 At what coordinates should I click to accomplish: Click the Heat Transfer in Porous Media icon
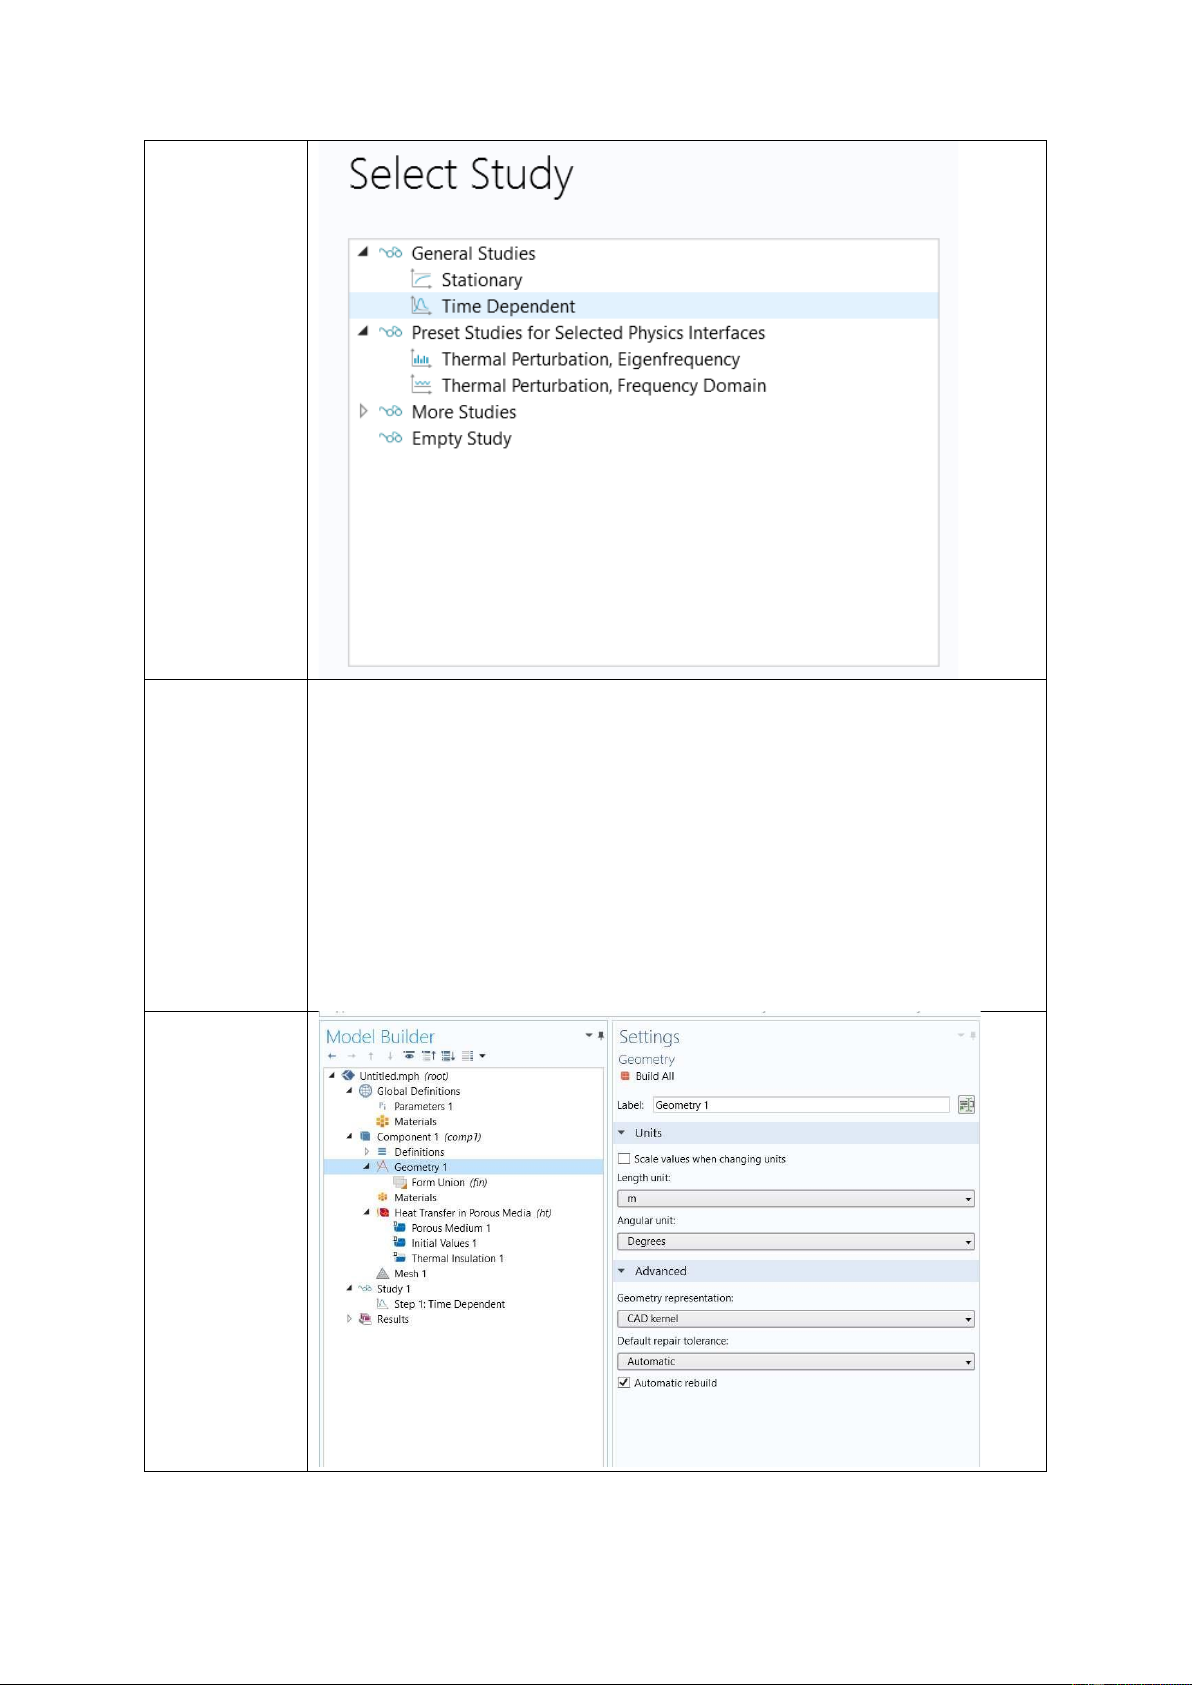pyautogui.click(x=382, y=1213)
